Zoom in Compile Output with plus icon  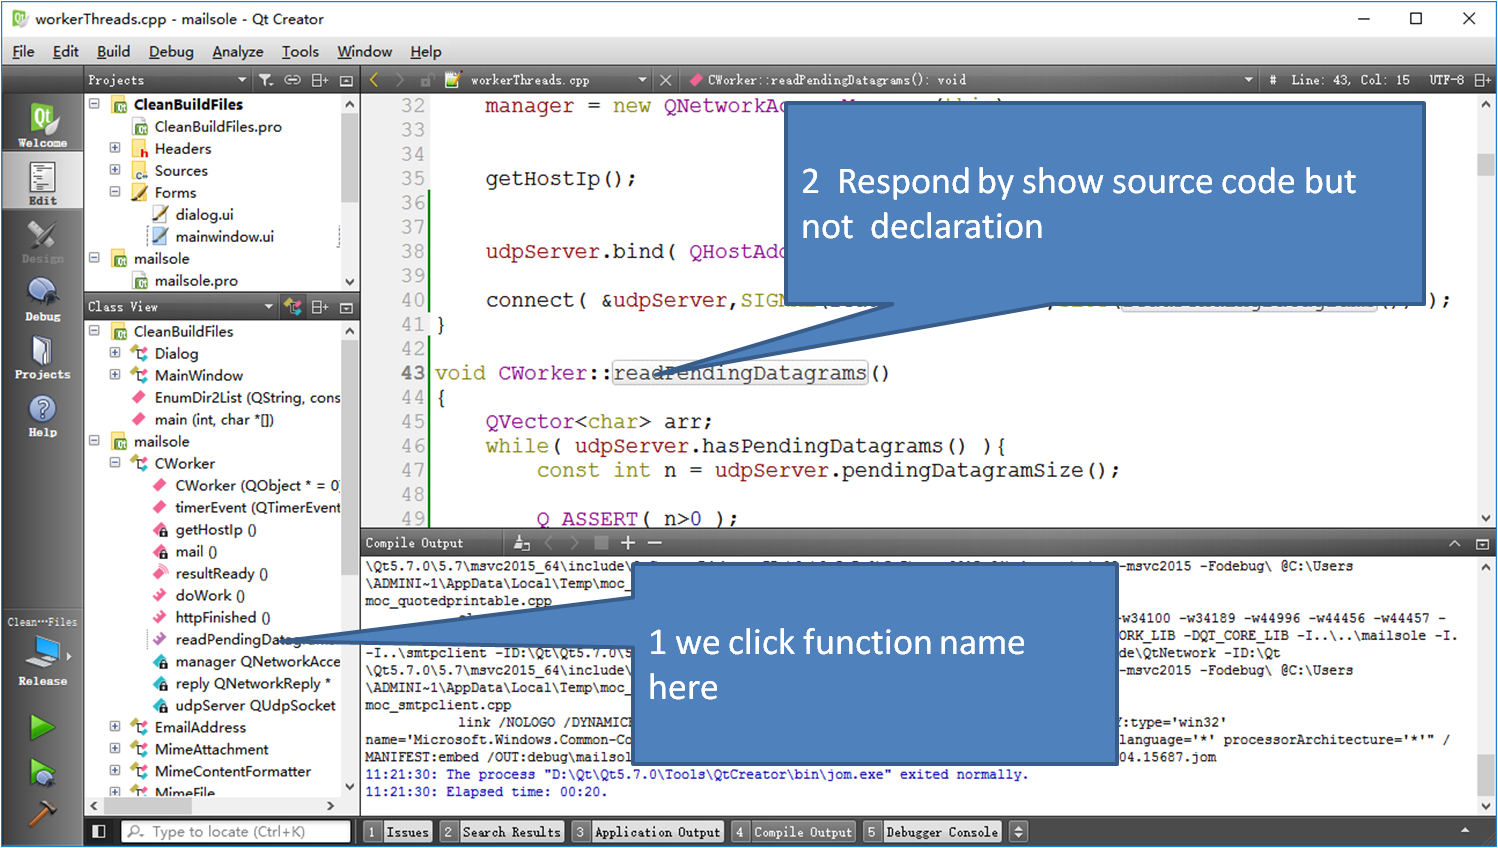click(x=627, y=543)
